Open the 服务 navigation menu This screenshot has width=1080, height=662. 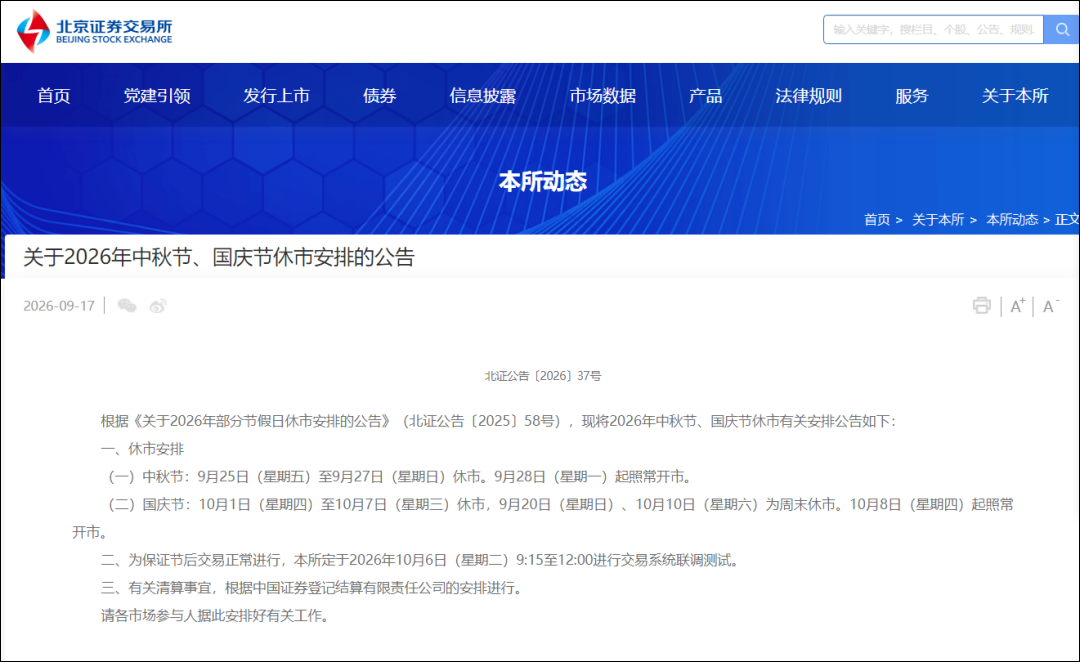pos(912,96)
